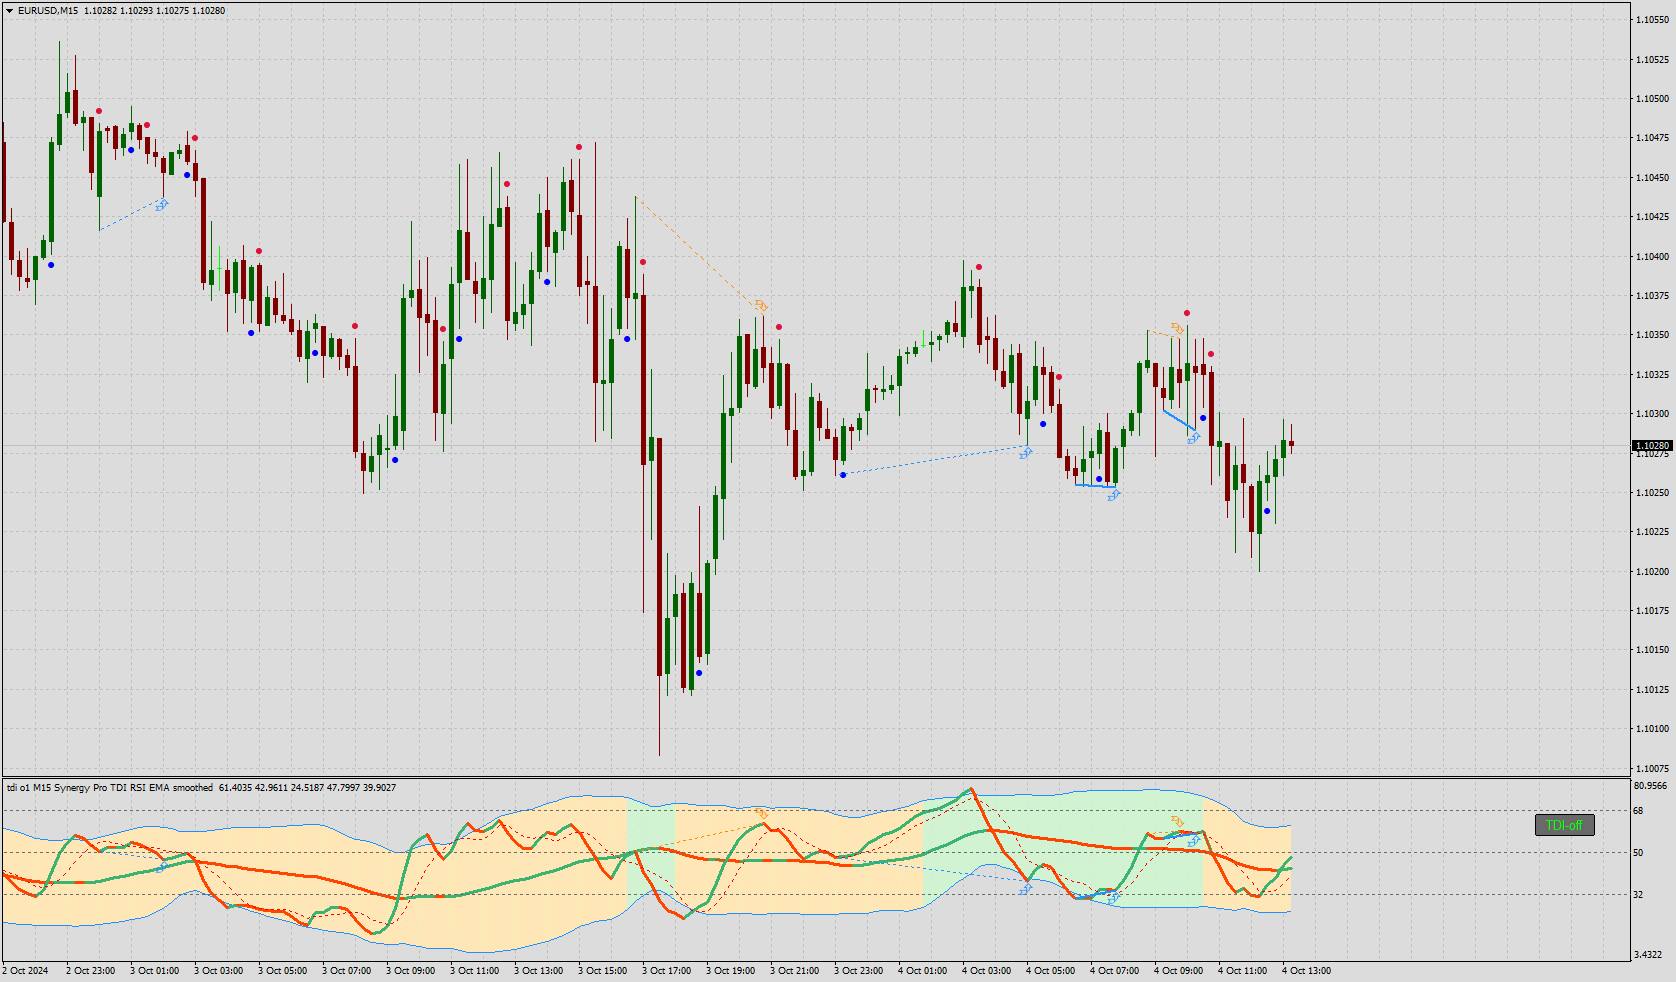The height and width of the screenshot is (982, 1676).
Task: Select the orange divergence arrow on price chart near 3 Oct 20:00
Action: tap(761, 305)
